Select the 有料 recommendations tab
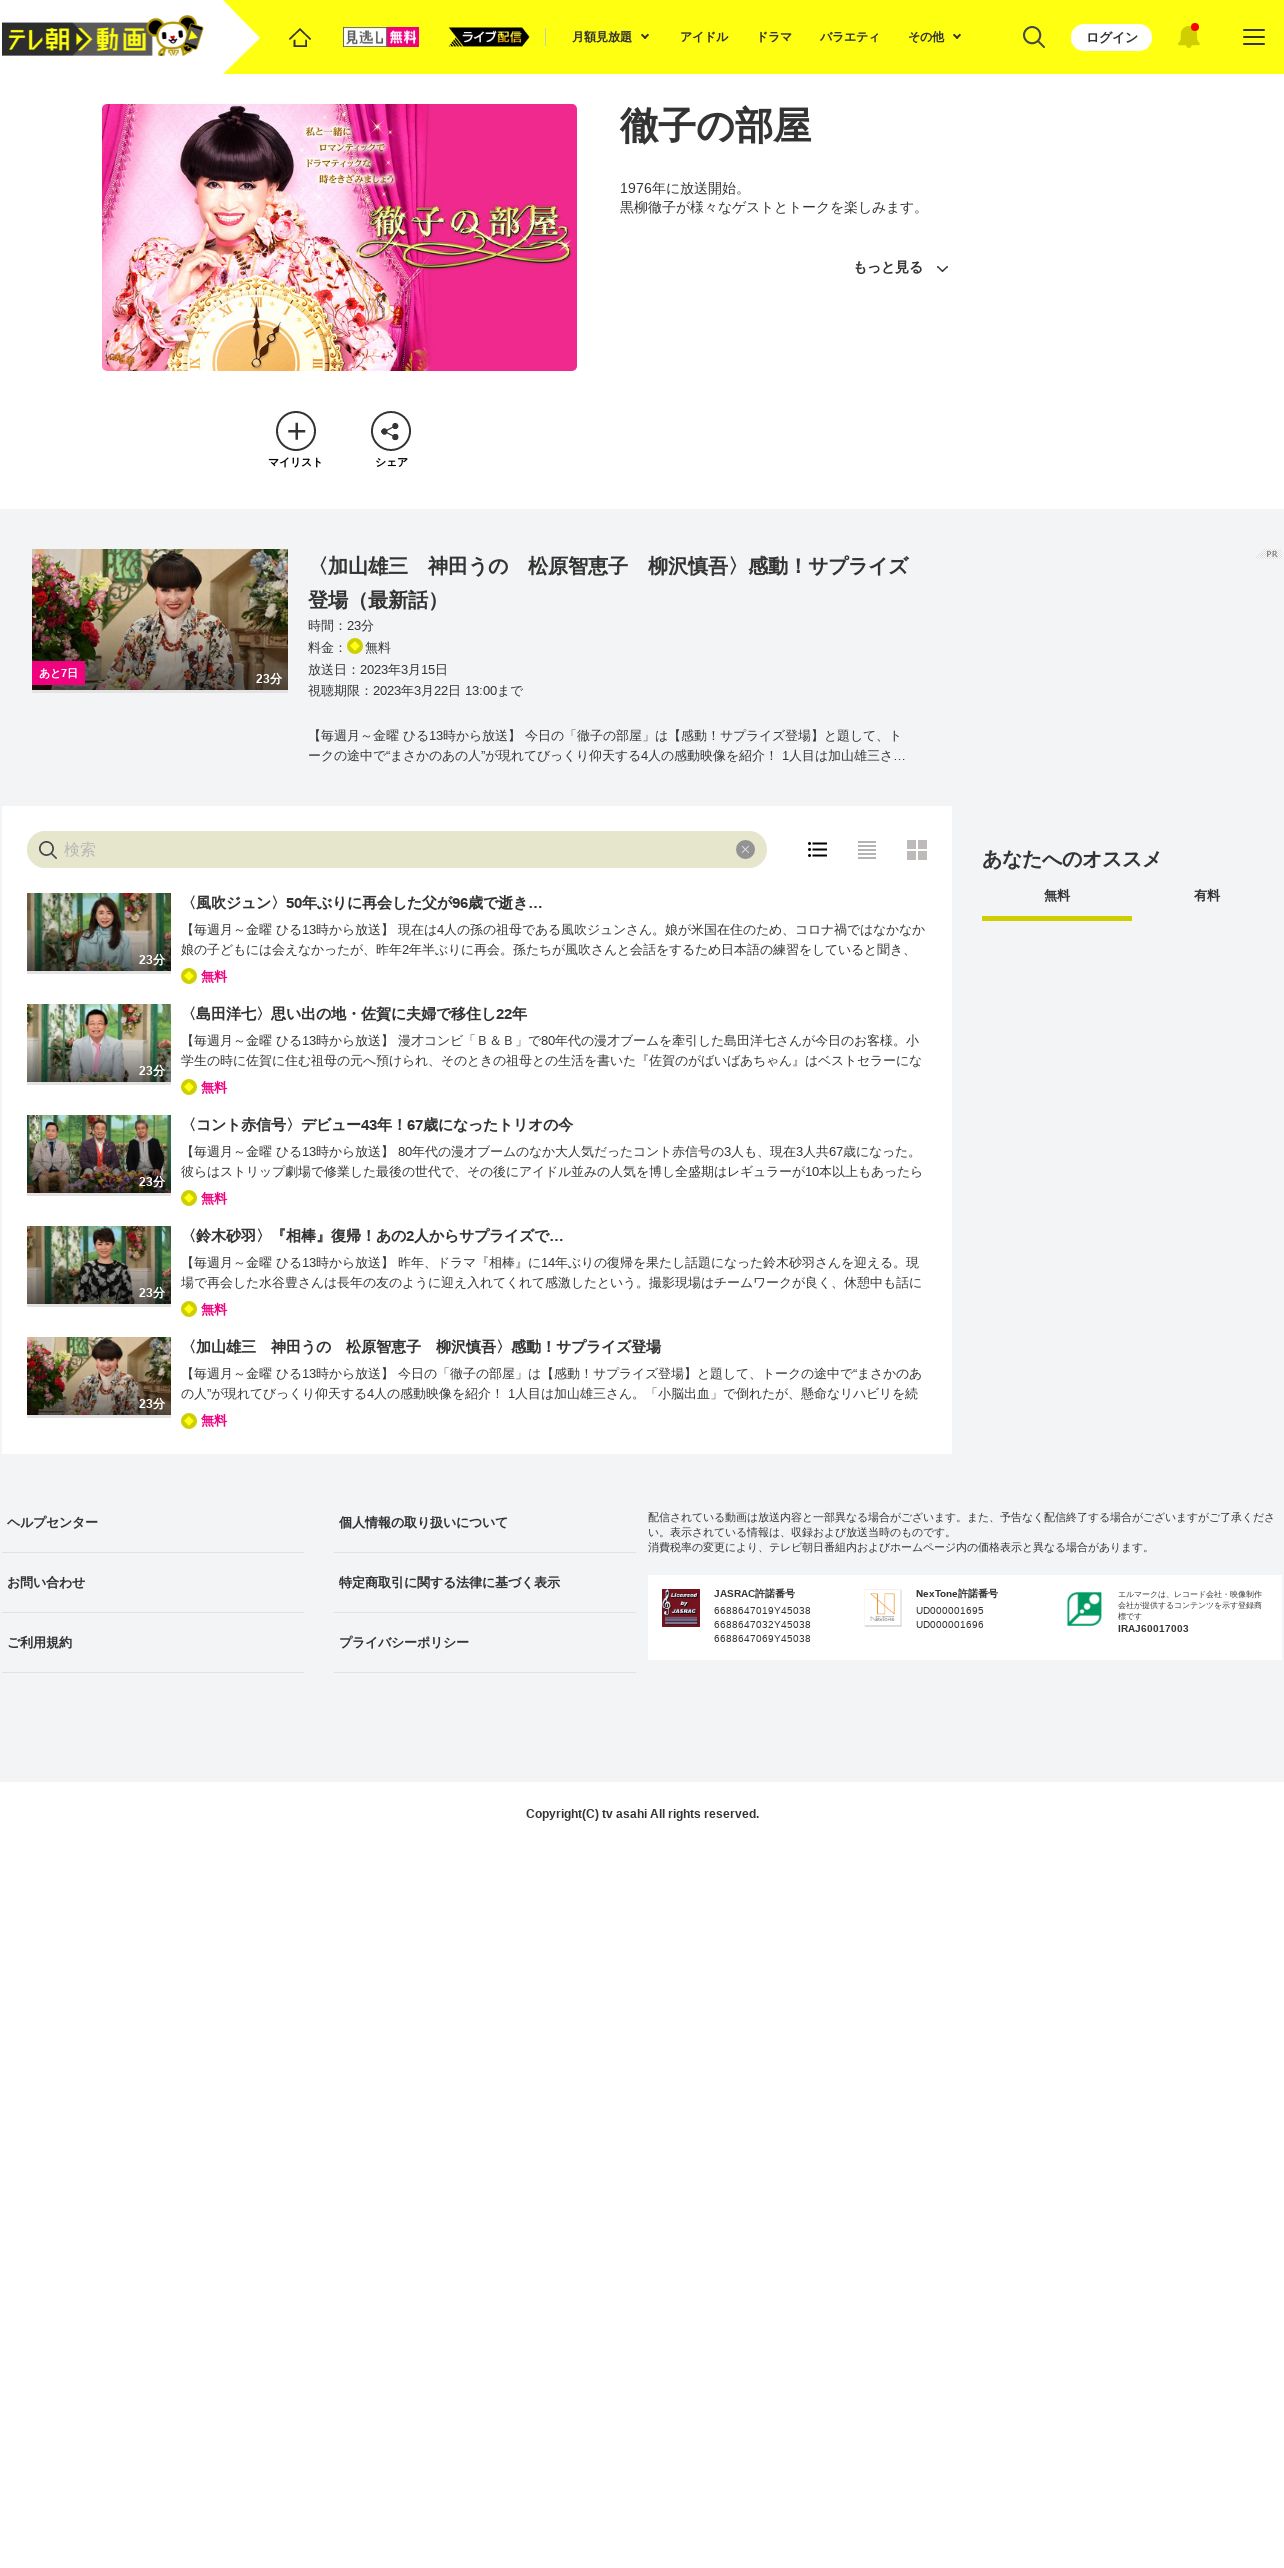Image resolution: width=1284 pixels, height=2568 pixels. click(1207, 896)
